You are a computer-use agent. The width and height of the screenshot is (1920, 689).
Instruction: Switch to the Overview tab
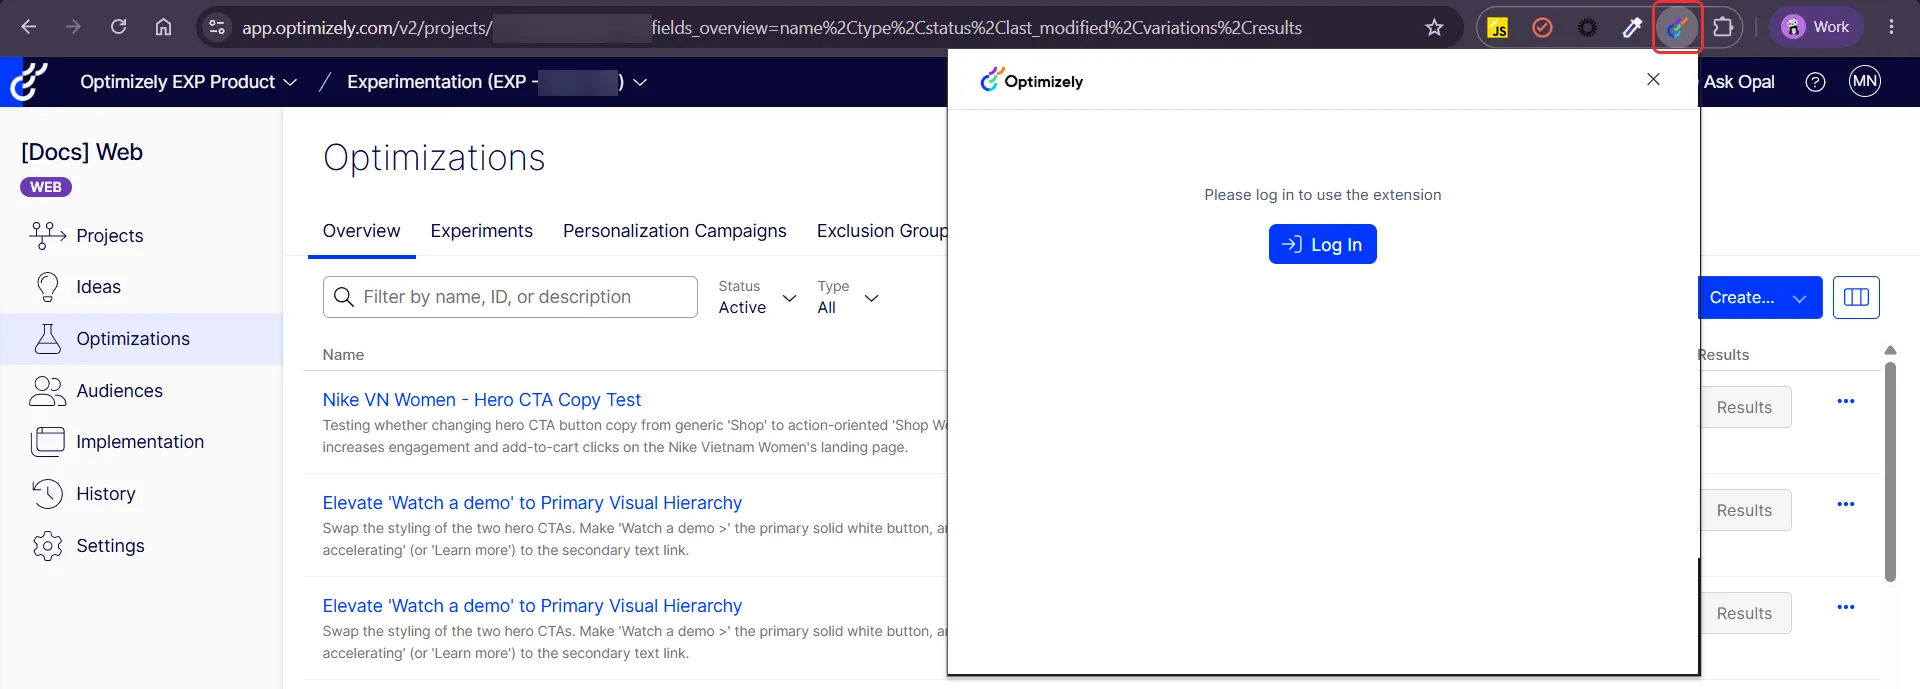point(361,231)
